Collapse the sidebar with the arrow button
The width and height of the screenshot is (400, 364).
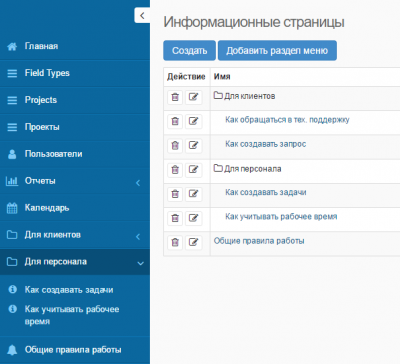(142, 15)
